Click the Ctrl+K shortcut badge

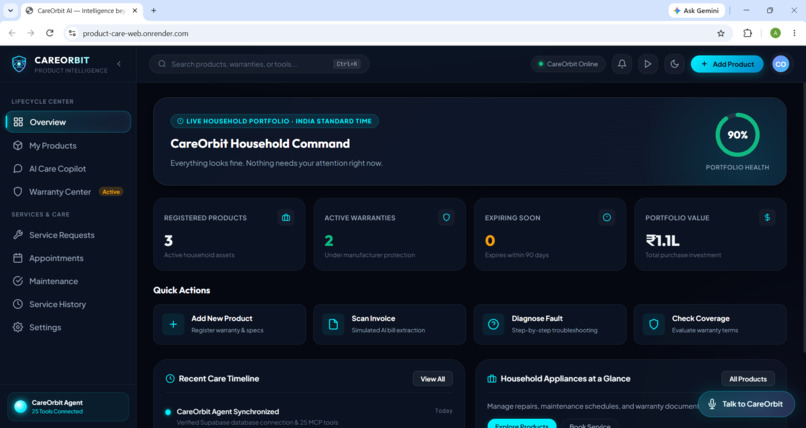347,64
